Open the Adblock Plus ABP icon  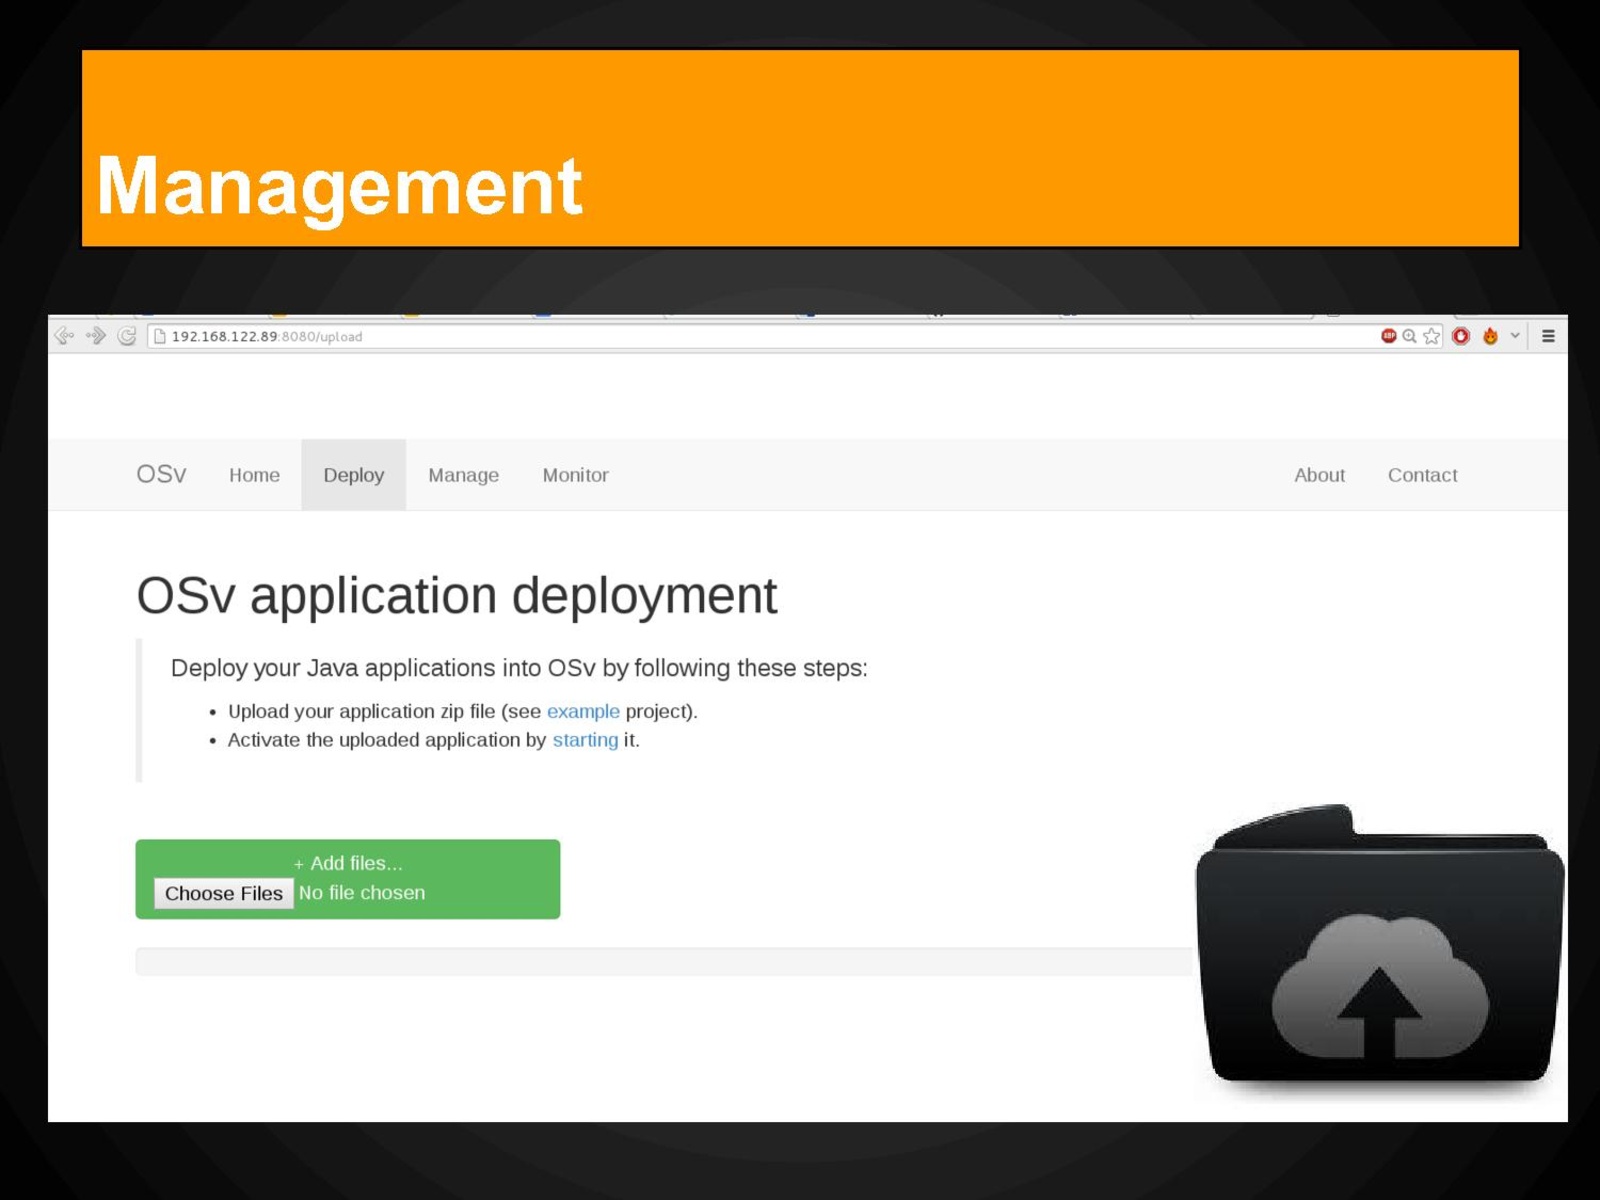pos(1388,336)
